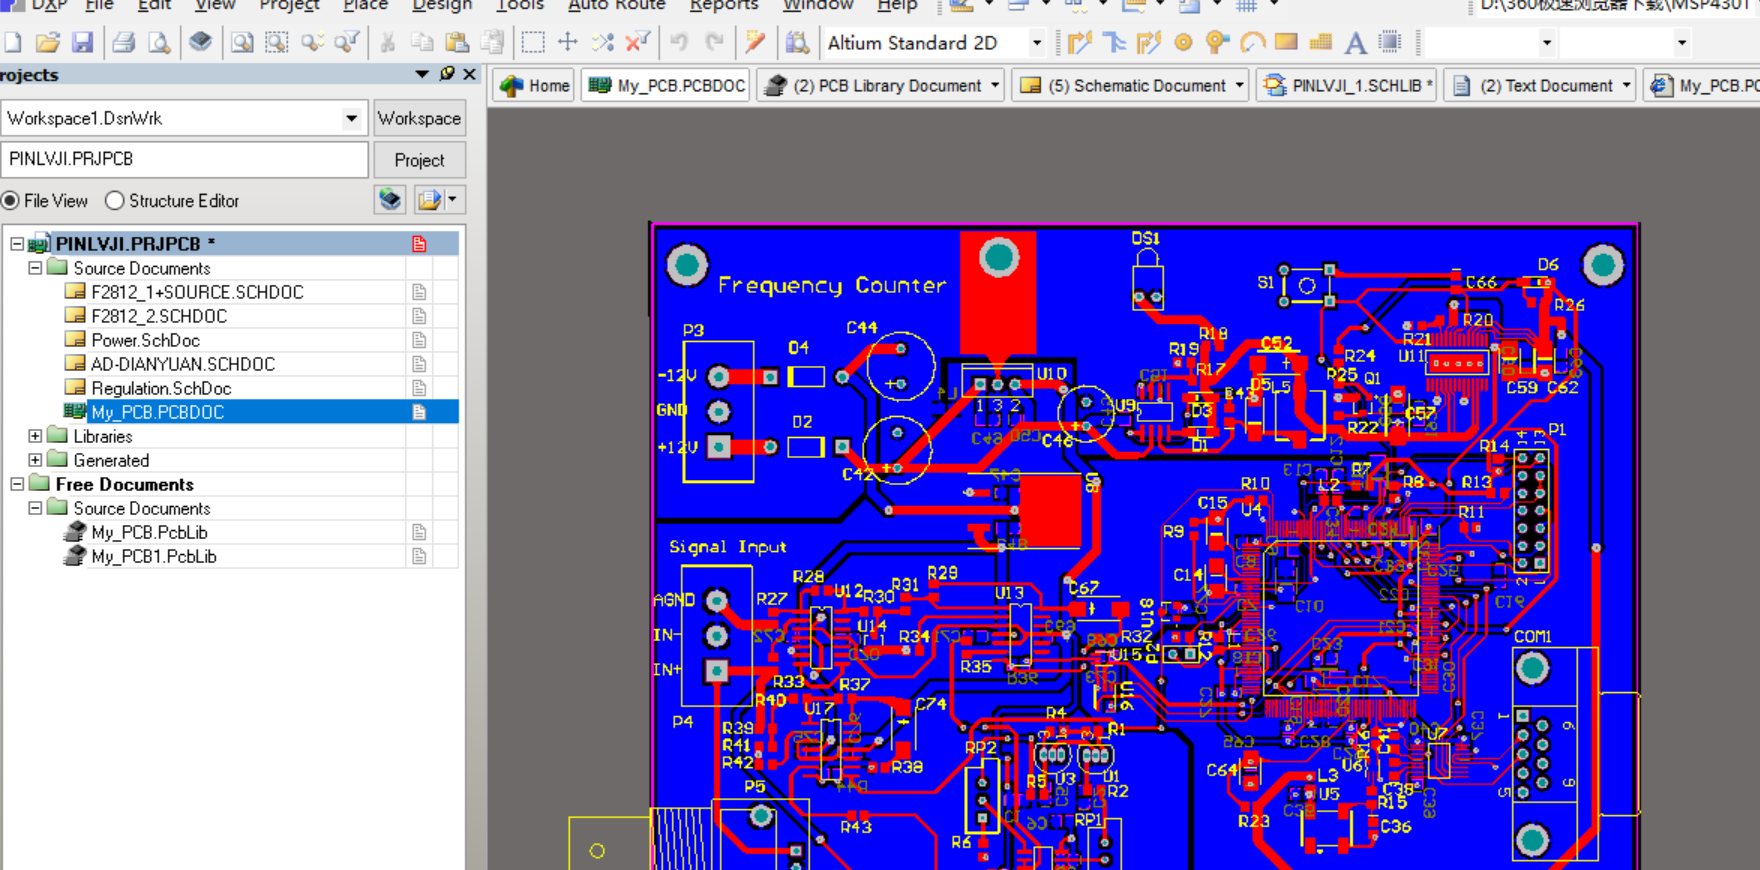This screenshot has height=870, width=1760.
Task: Expand the Generated folder
Action: click(35, 460)
